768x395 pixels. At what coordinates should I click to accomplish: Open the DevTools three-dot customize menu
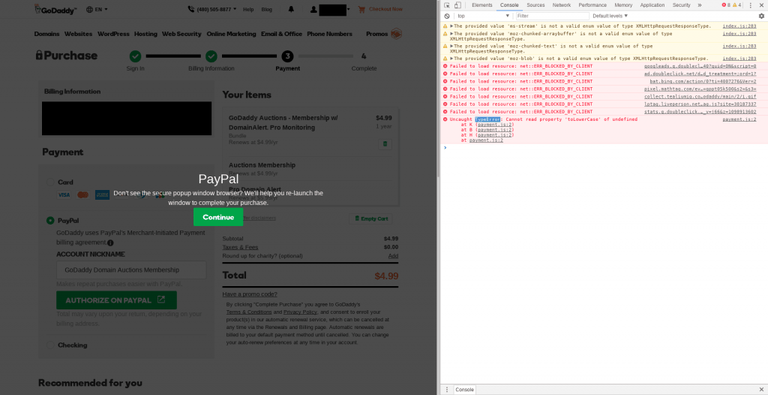pyautogui.click(x=750, y=5)
